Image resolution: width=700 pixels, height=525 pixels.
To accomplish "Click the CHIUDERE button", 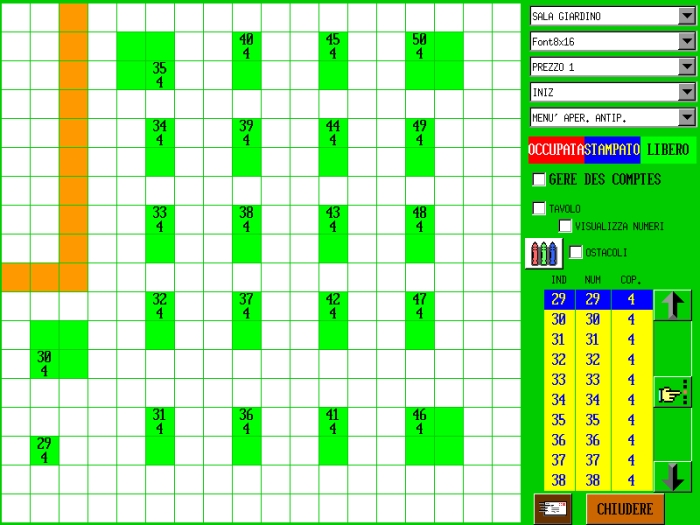I will tap(625, 508).
